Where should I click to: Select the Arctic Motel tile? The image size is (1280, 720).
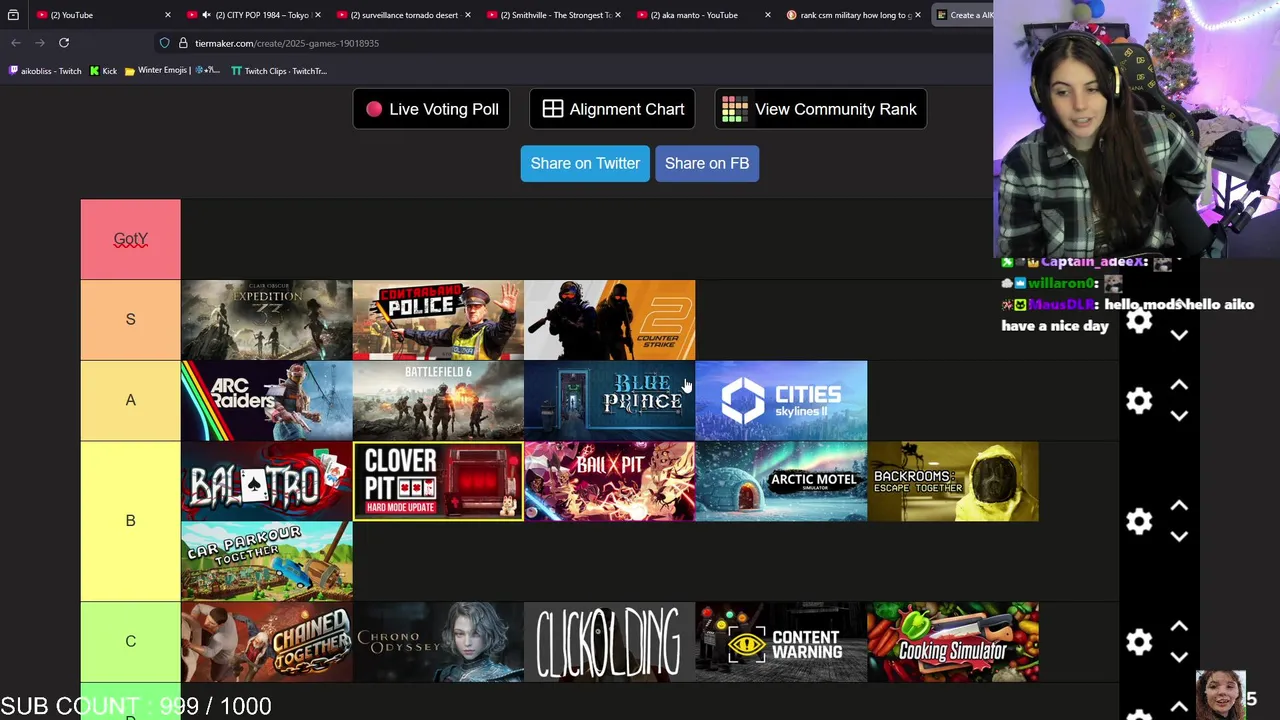click(x=781, y=481)
